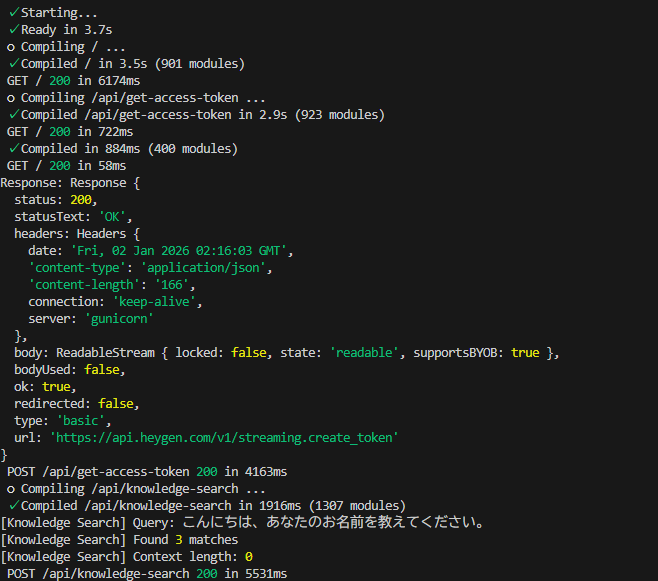Open the api.heygen.com streaming.create_token URL
658x581 pixels.
pos(224,438)
